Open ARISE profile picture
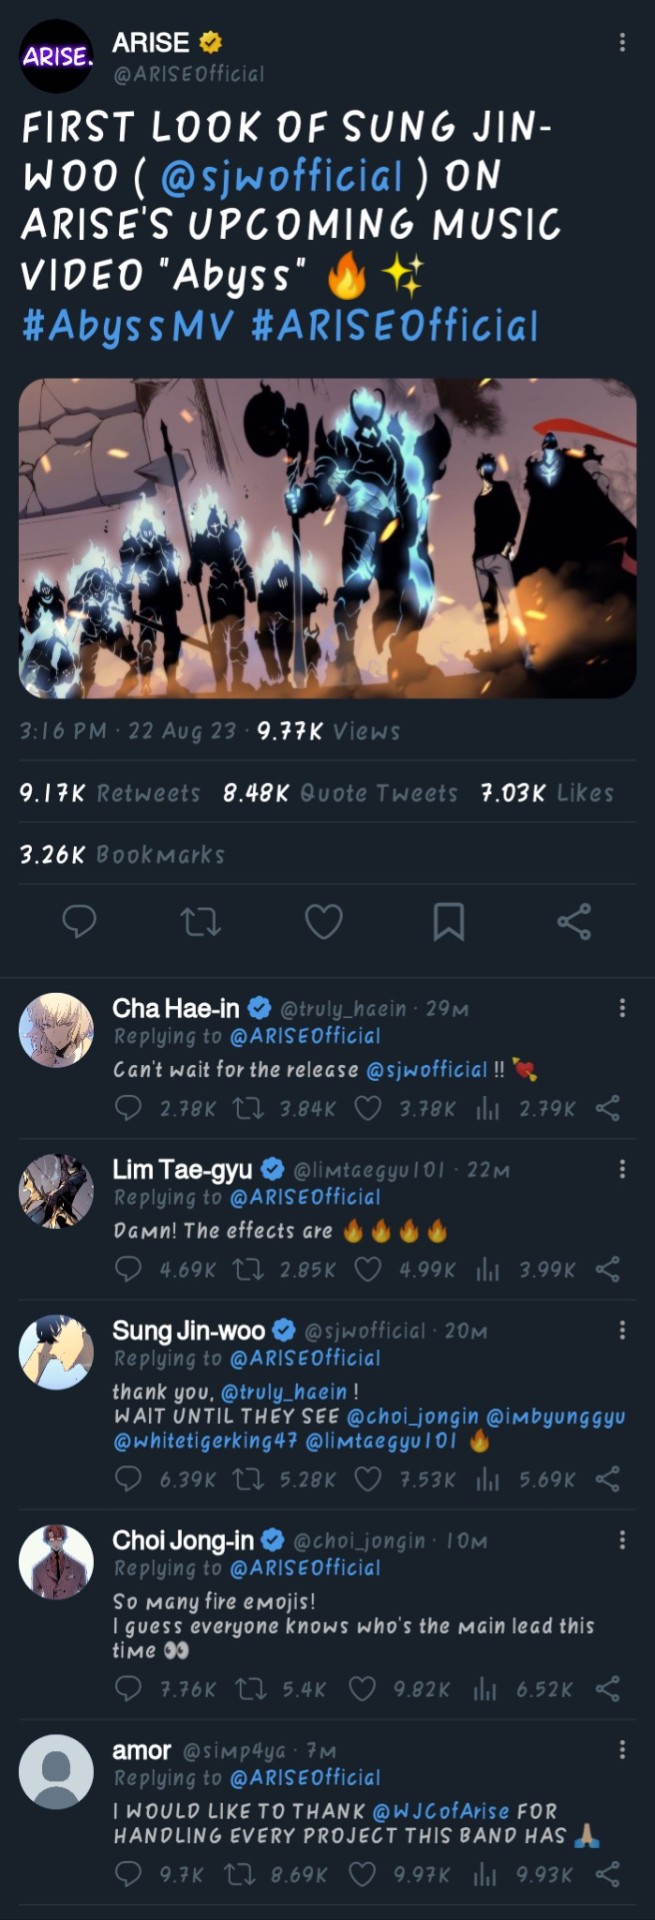This screenshot has height=1920, width=655. (56, 56)
